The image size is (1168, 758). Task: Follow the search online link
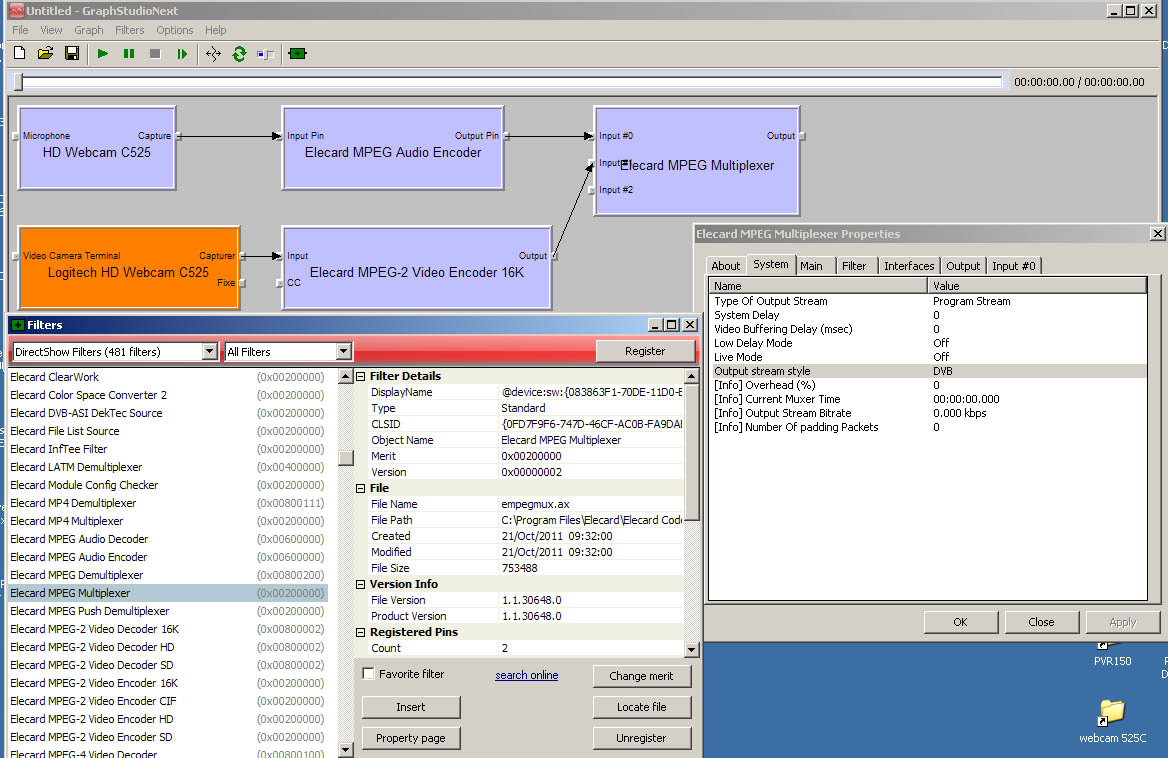527,675
